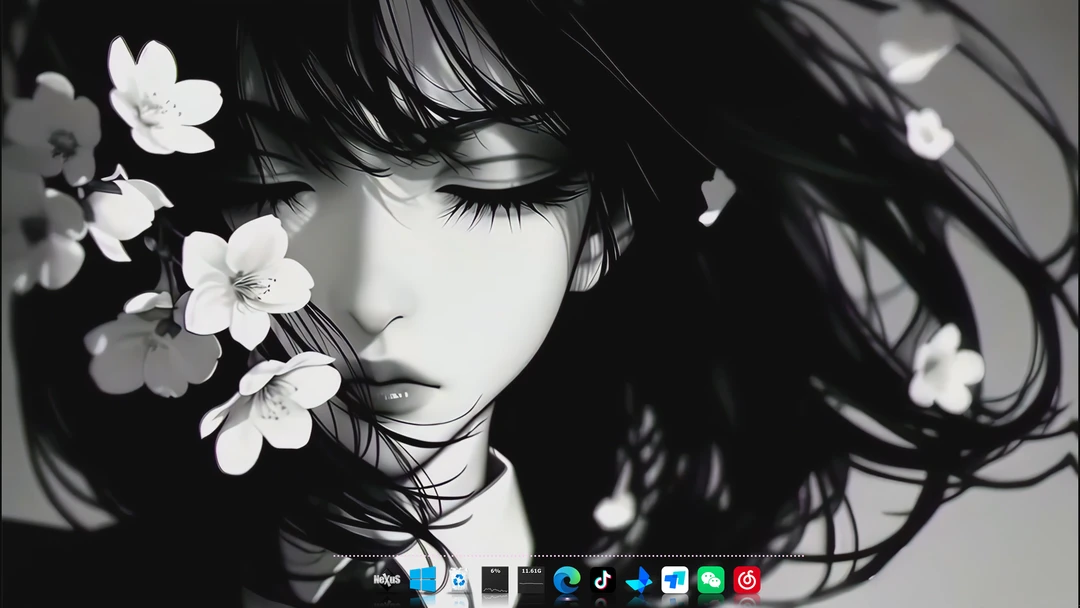The width and height of the screenshot is (1080, 608).
Task: Click the top-left white flower on wallpaper
Action: (163, 98)
